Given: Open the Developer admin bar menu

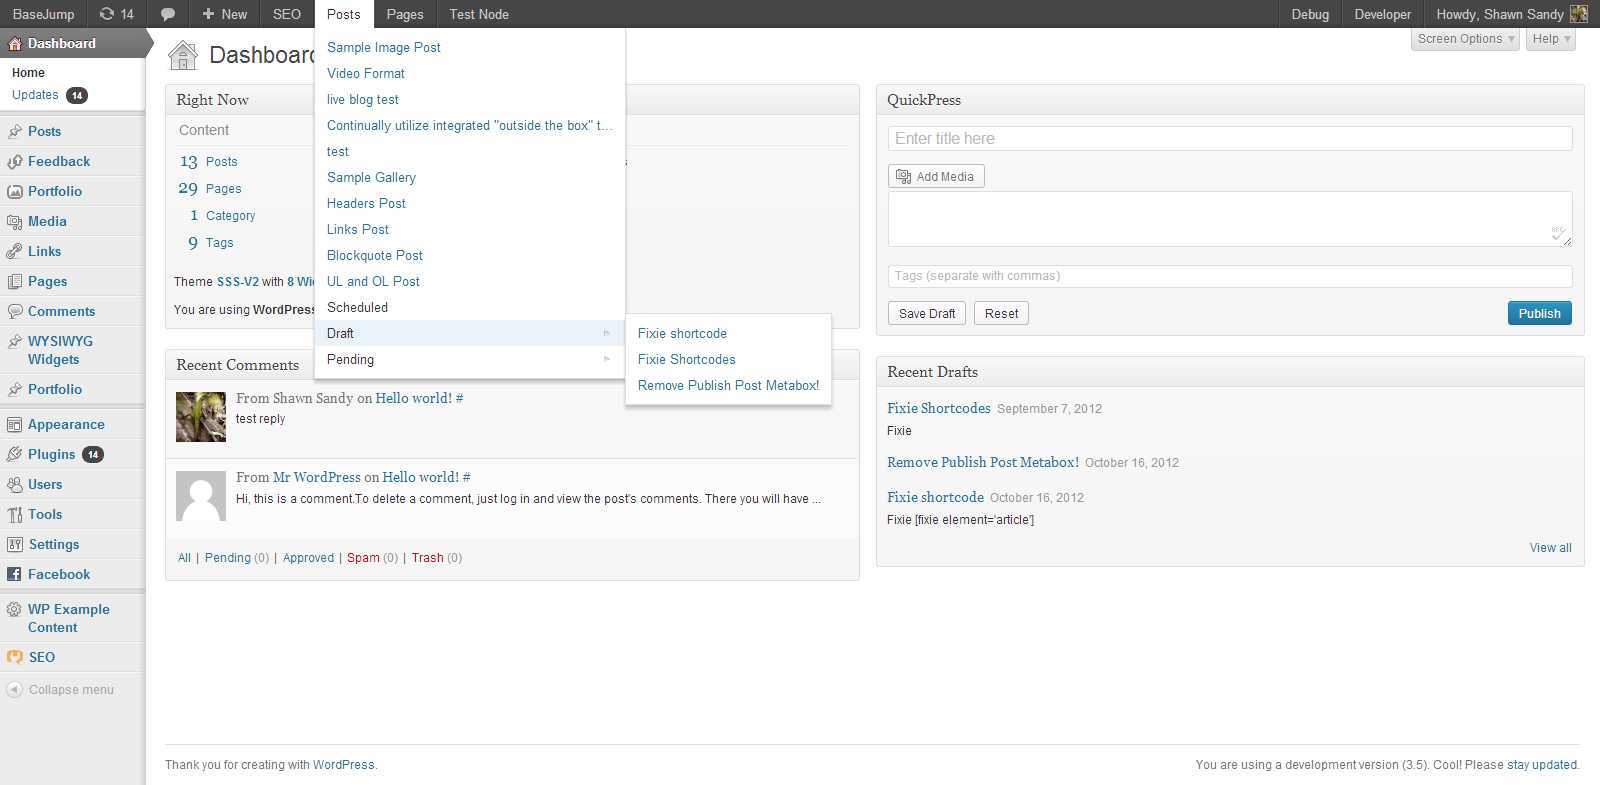Looking at the screenshot, I should pyautogui.click(x=1383, y=14).
